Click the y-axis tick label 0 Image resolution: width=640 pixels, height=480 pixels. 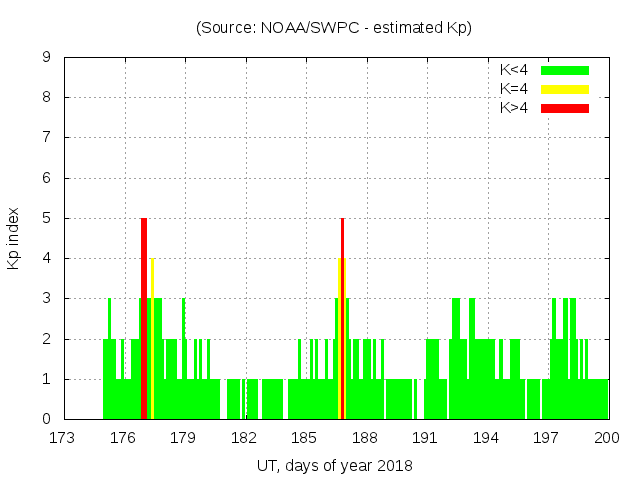[x=46, y=419]
